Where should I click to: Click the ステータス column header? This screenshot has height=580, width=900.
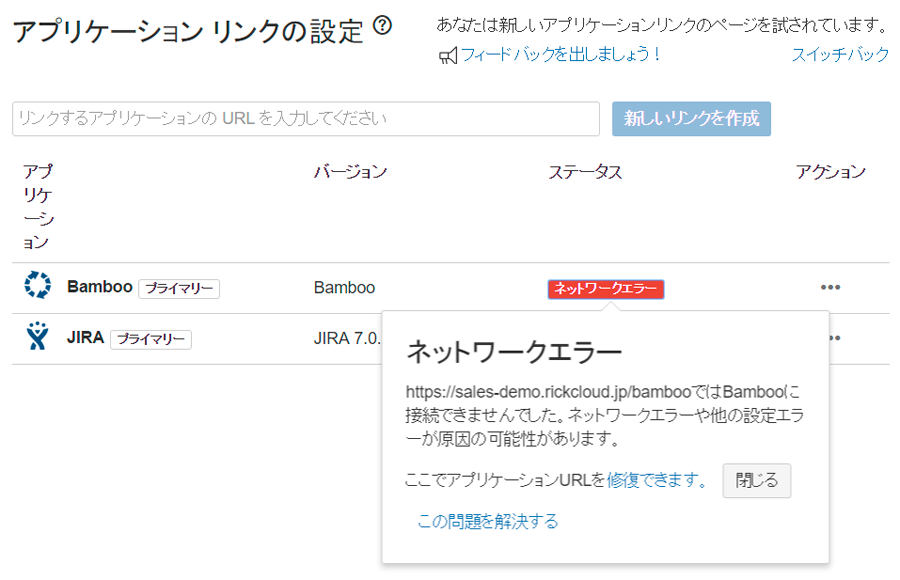585,171
